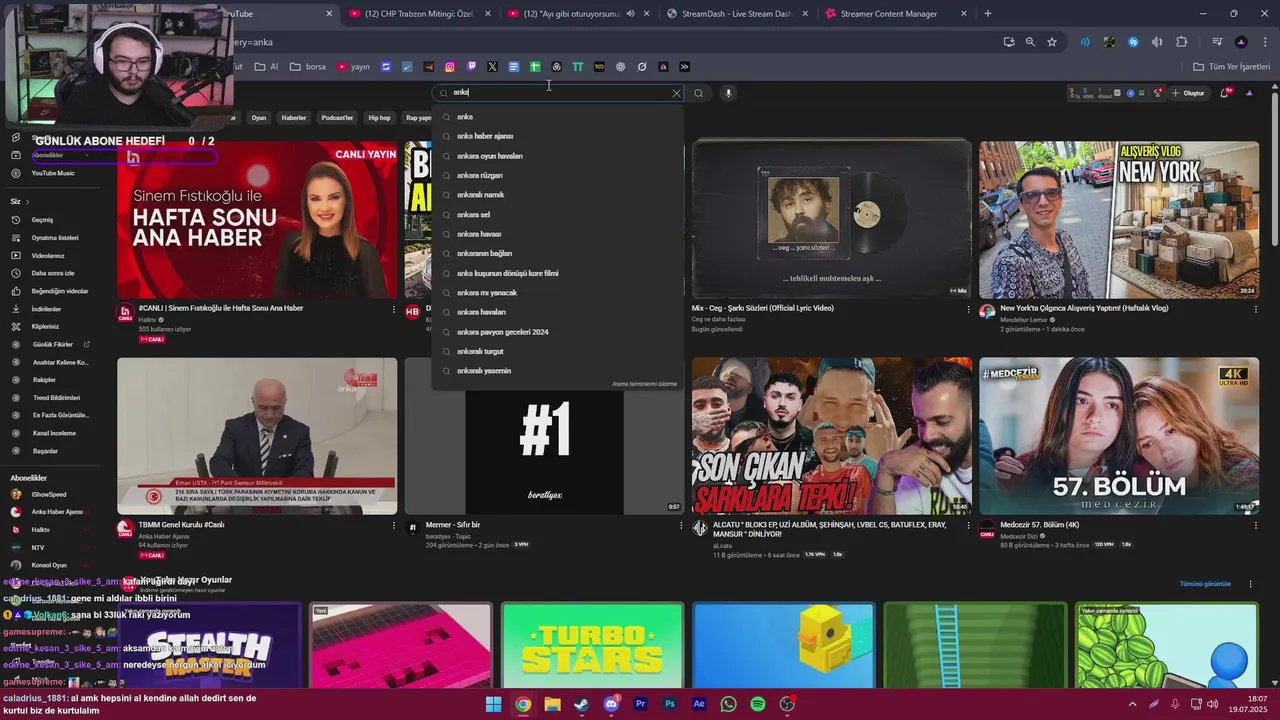This screenshot has height=720, width=1280.
Task: Open New York Alışveriş Vlog thumbnail
Action: pyautogui.click(x=1119, y=220)
